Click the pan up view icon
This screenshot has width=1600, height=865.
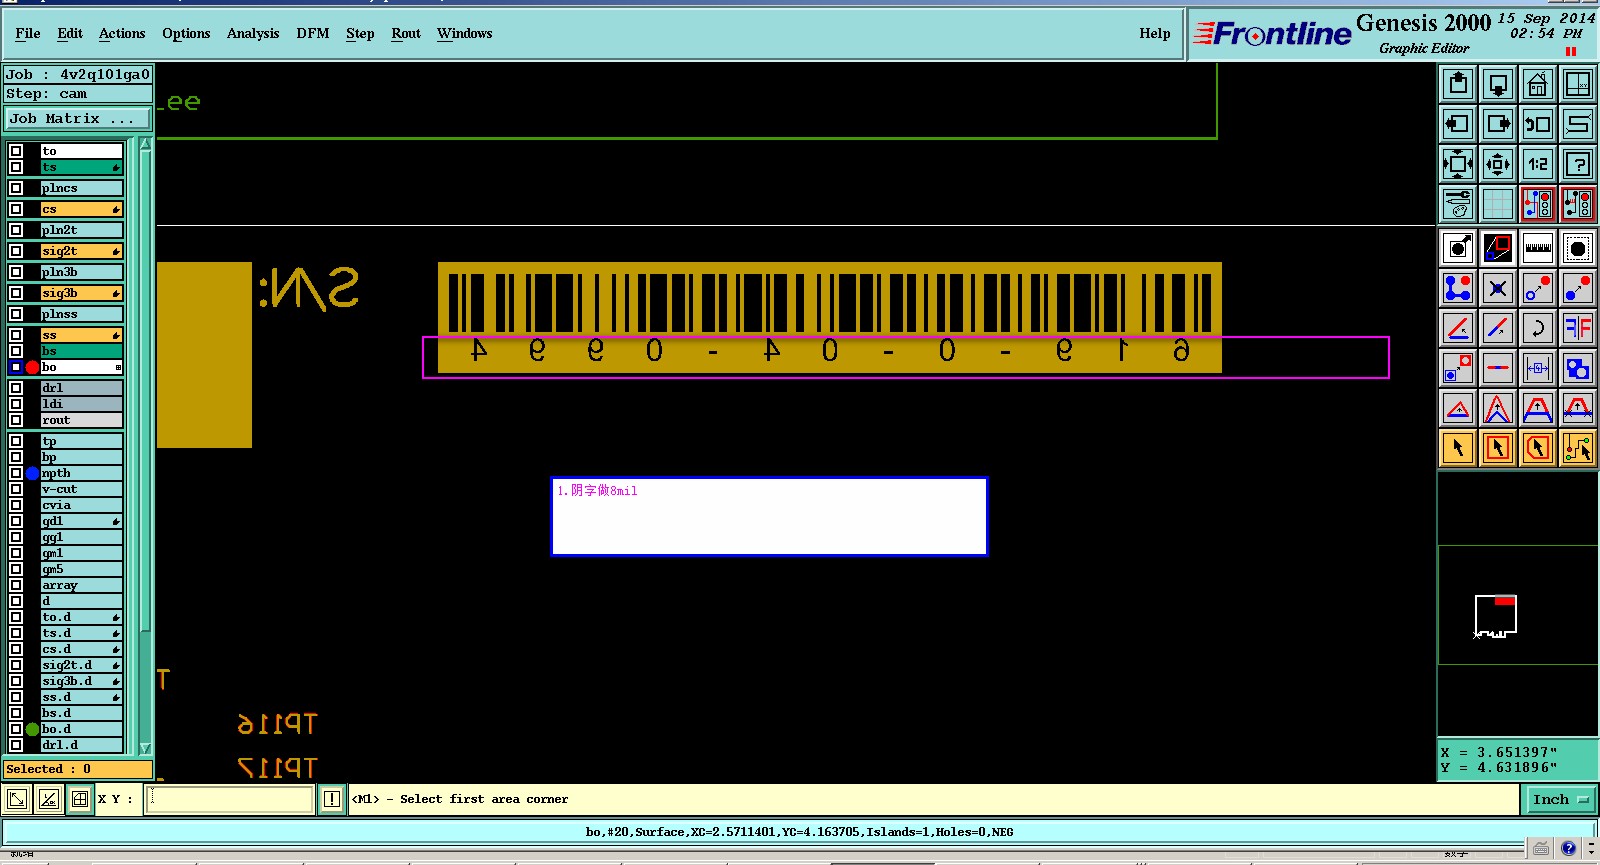[1458, 84]
